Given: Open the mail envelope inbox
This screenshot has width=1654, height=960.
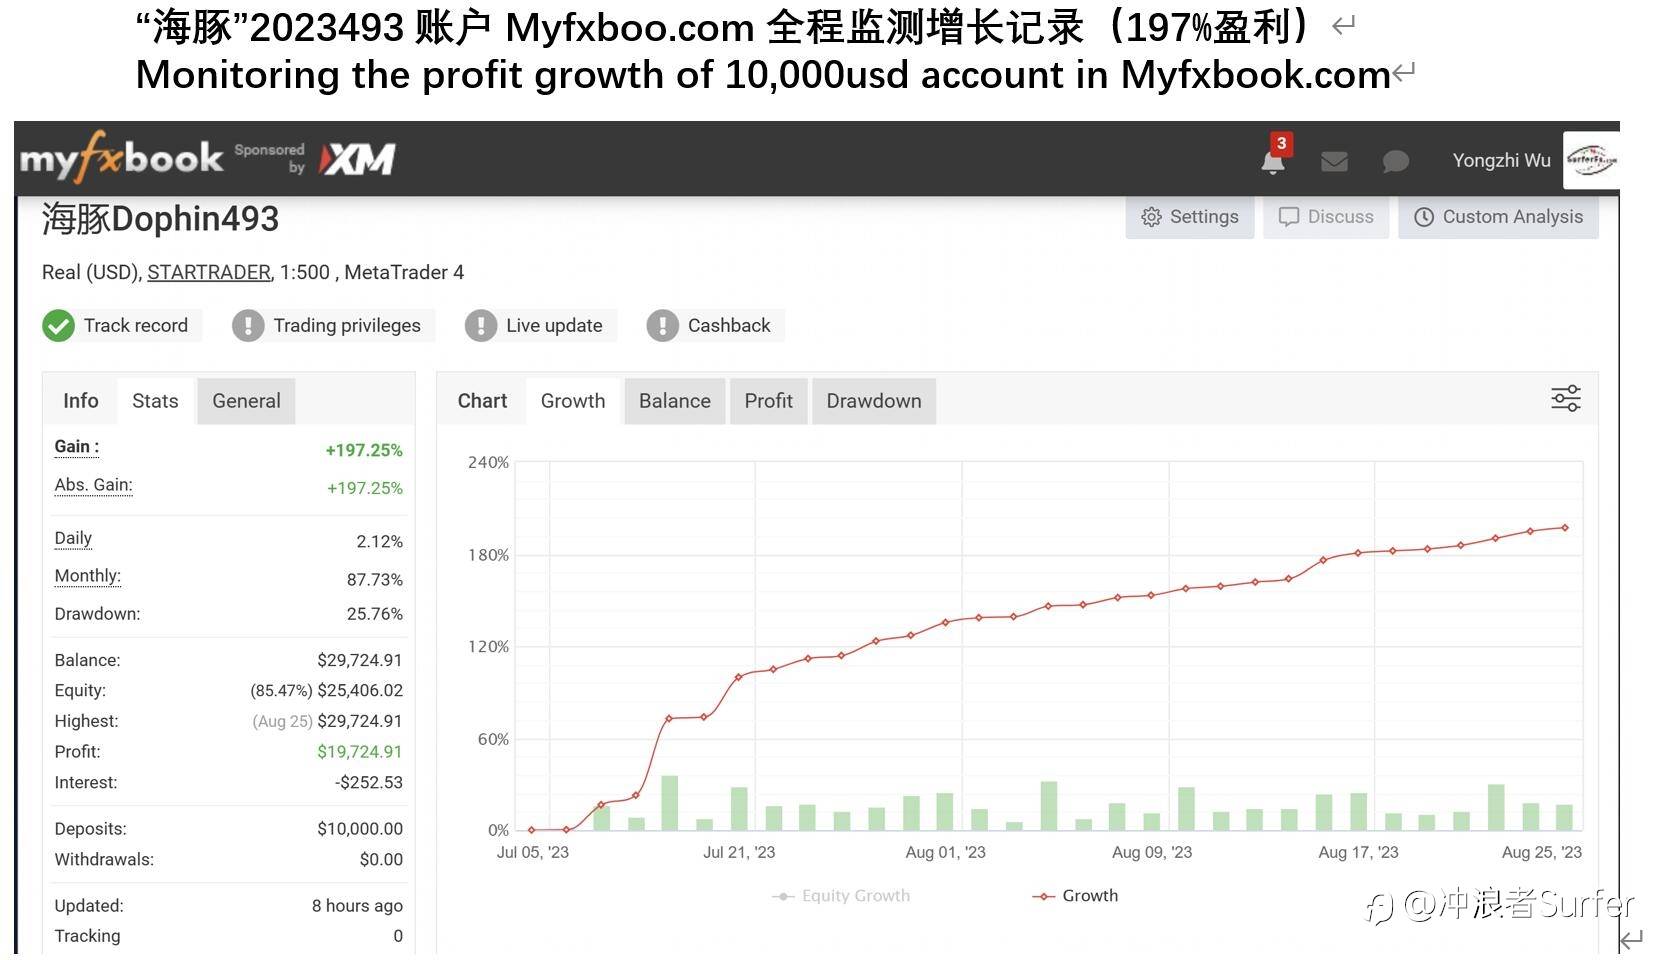Looking at the screenshot, I should pyautogui.click(x=1334, y=161).
